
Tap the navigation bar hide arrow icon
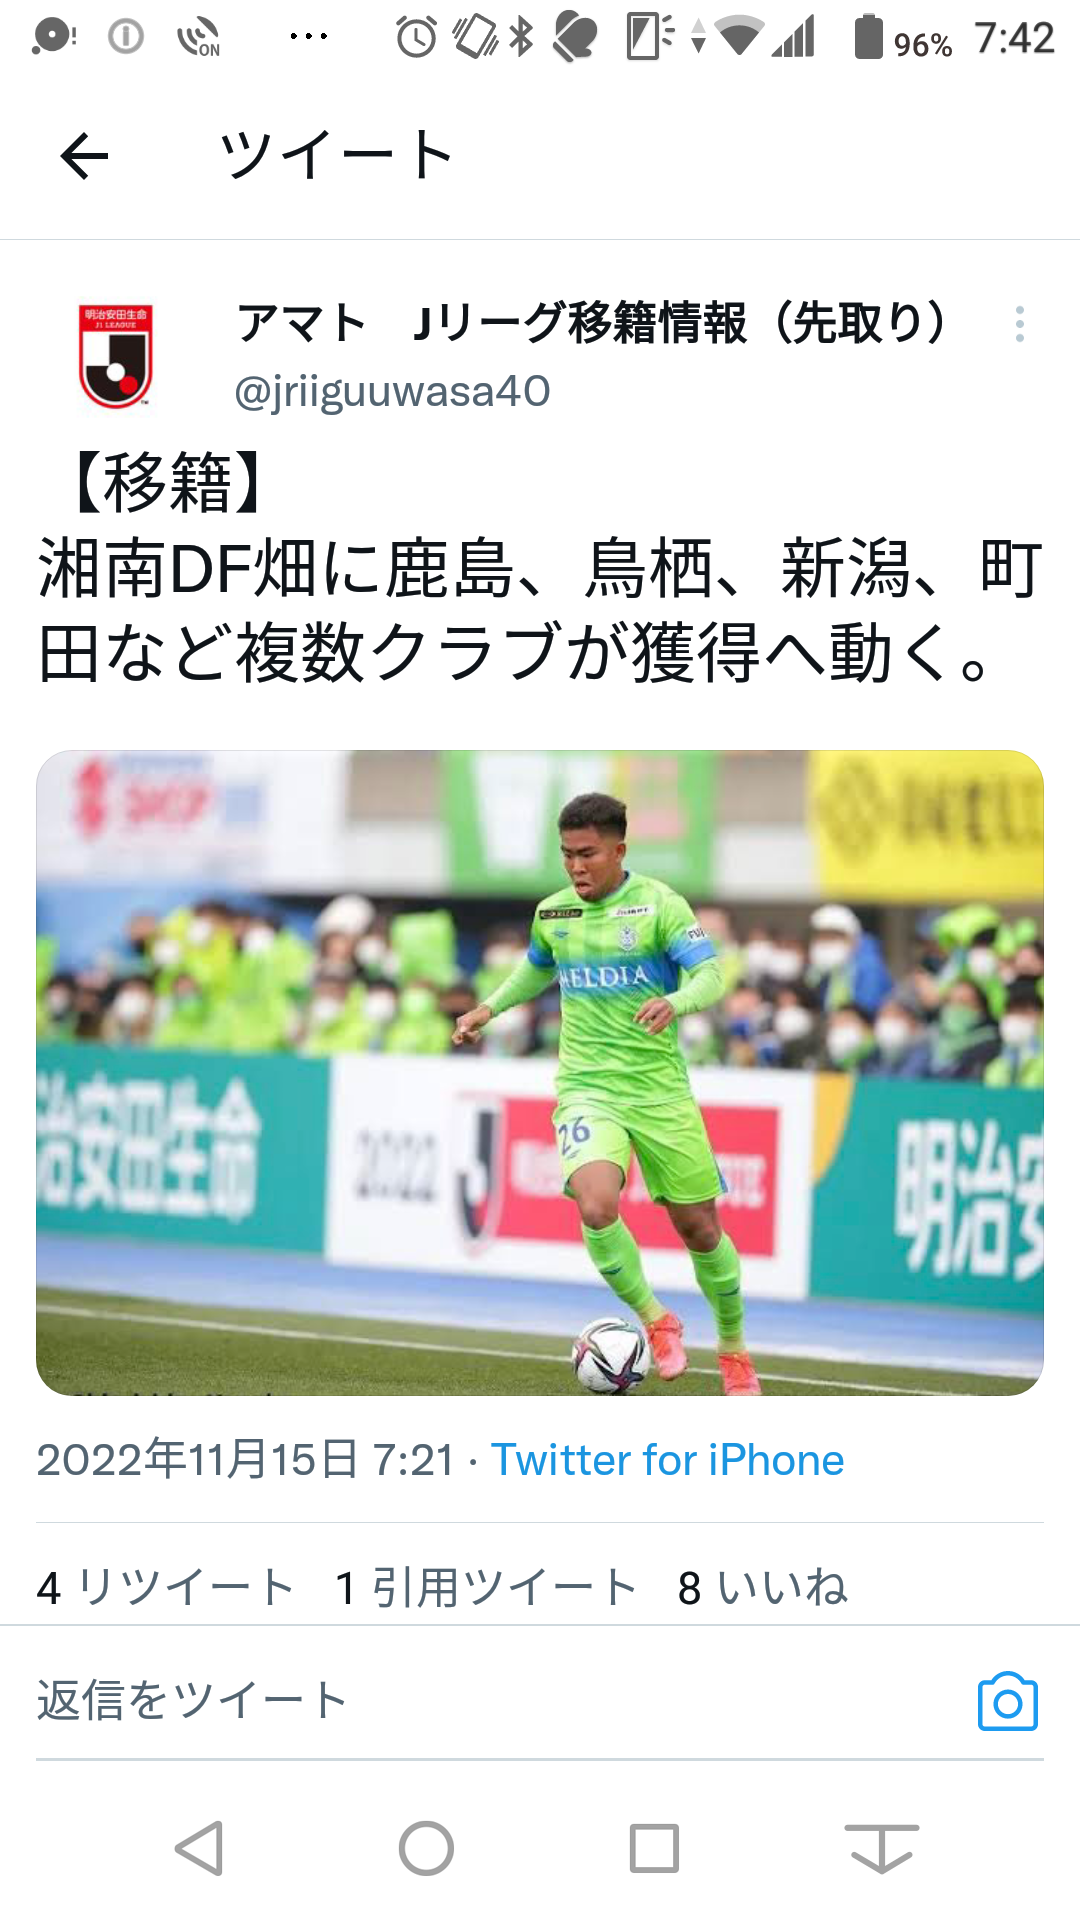(x=881, y=1848)
